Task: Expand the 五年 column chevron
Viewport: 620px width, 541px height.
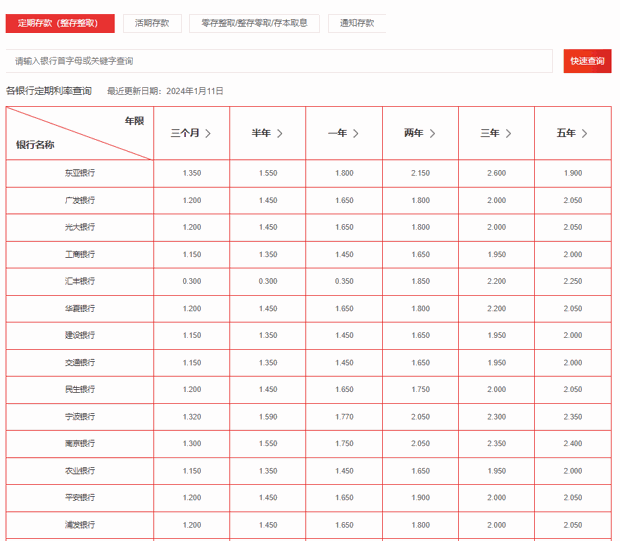Action: coord(584,133)
